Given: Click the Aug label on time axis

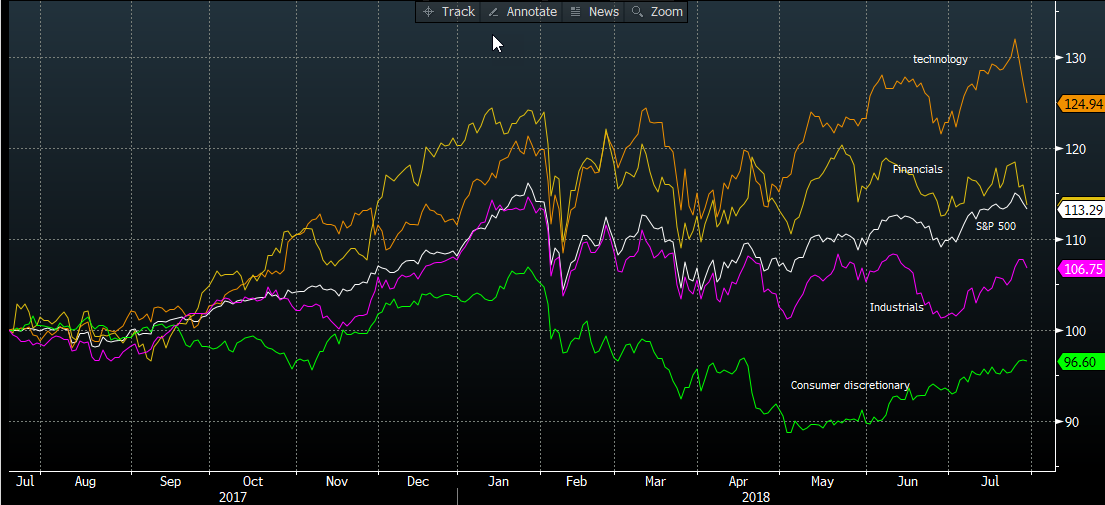Looking at the screenshot, I should point(85,482).
